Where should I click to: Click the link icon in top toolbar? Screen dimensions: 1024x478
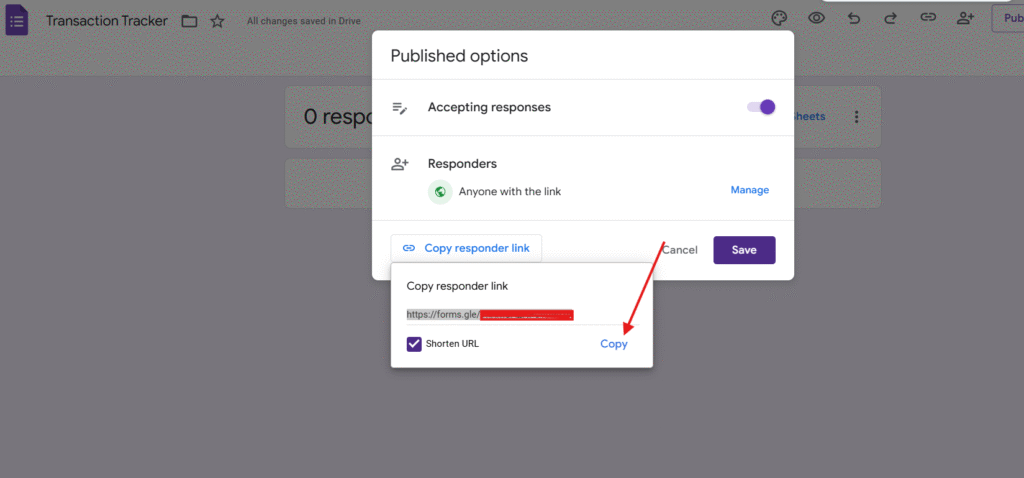coord(928,18)
